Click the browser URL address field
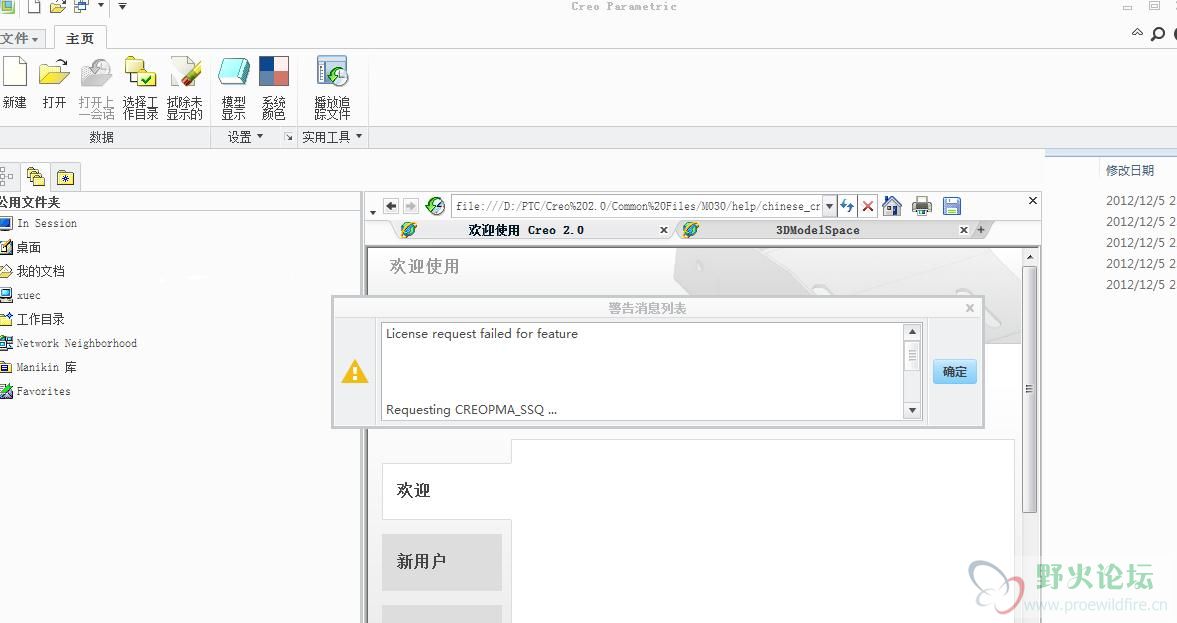The image size is (1177, 623). click(x=637, y=206)
